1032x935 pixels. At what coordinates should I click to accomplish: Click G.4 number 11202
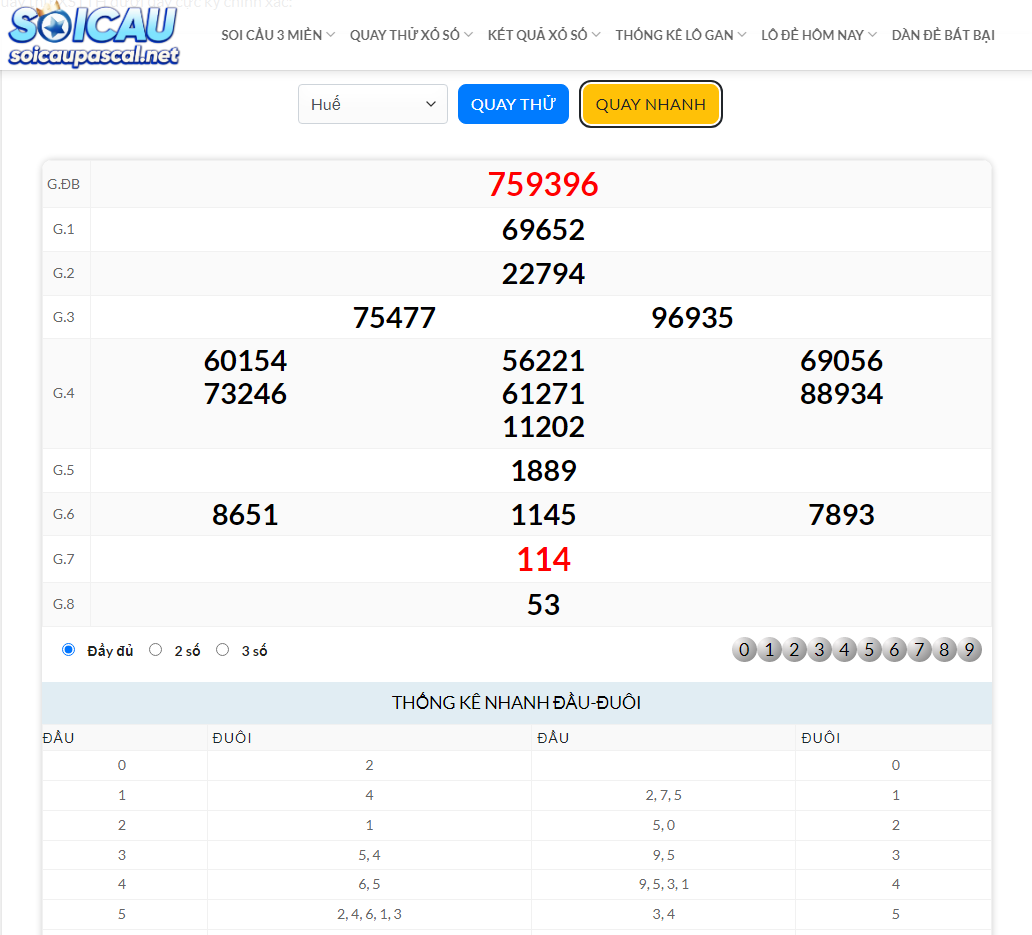[543, 426]
